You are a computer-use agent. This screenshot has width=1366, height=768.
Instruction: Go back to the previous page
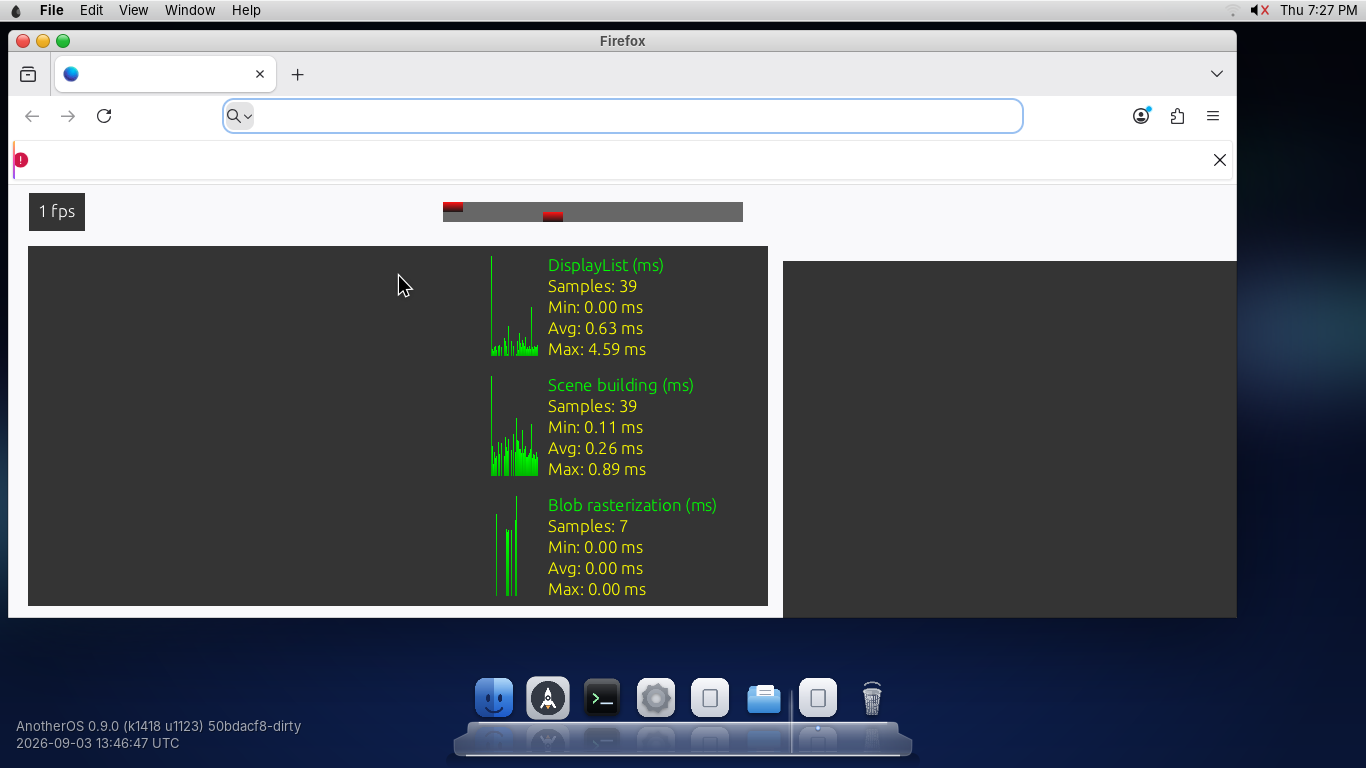coord(32,116)
